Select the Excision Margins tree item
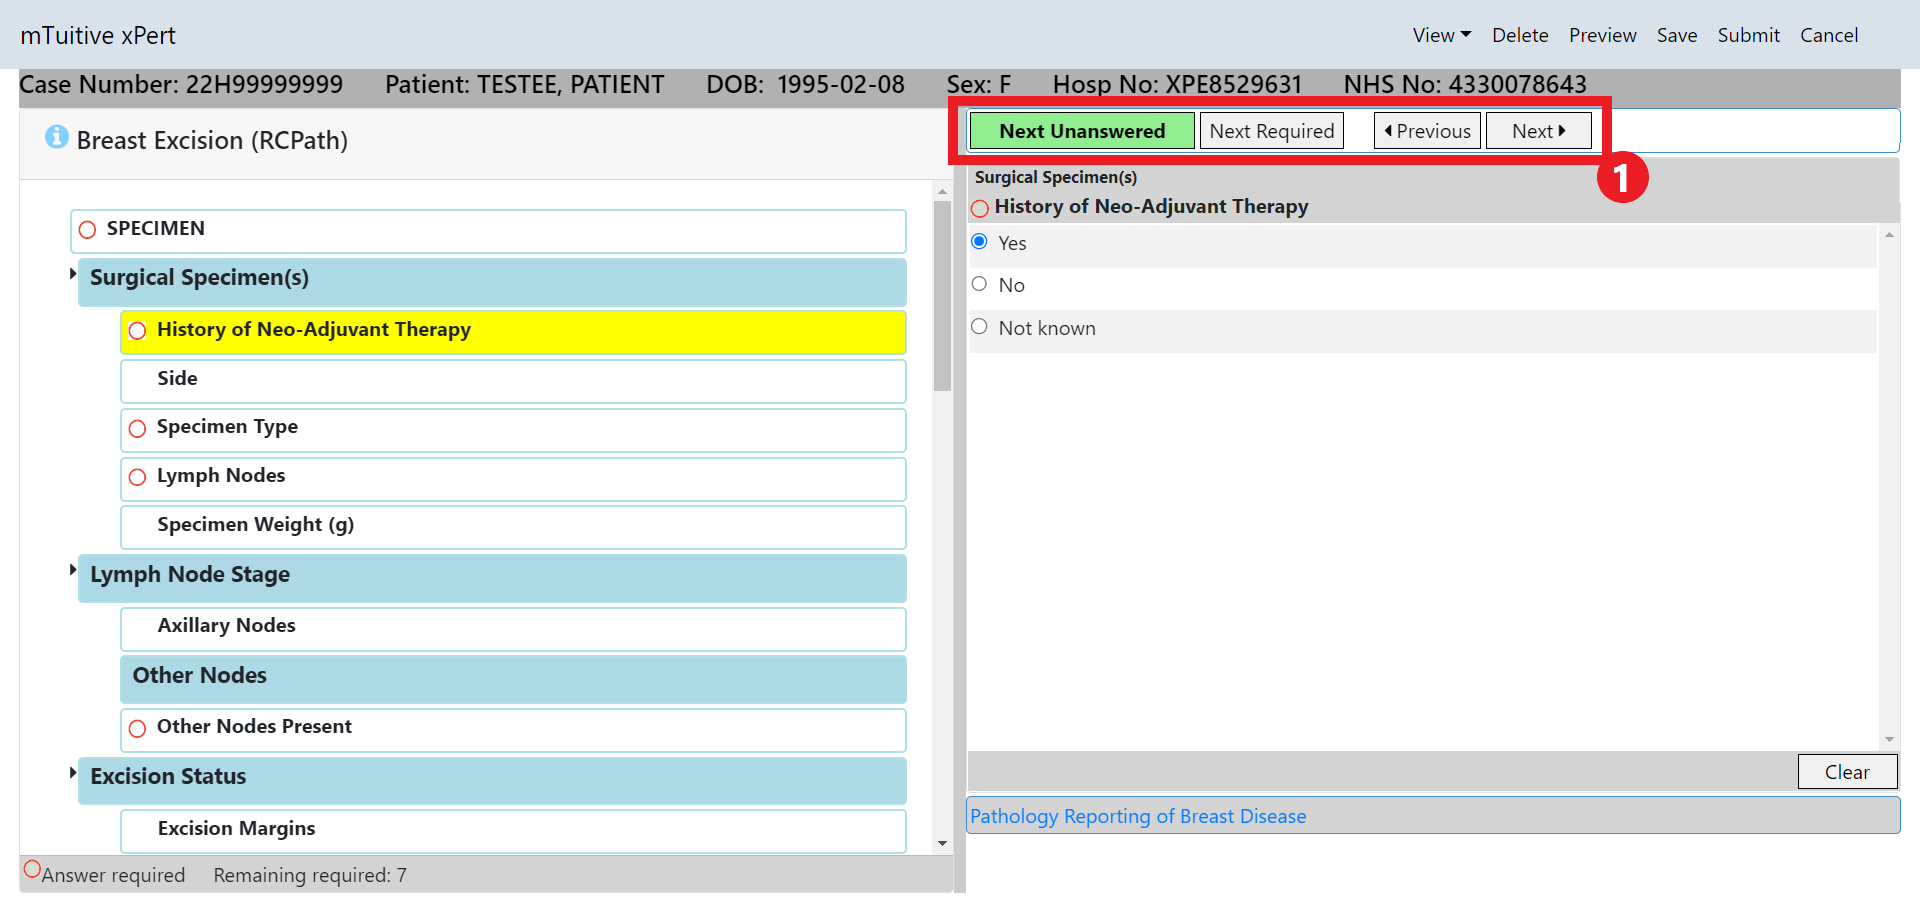1920x898 pixels. tap(513, 831)
